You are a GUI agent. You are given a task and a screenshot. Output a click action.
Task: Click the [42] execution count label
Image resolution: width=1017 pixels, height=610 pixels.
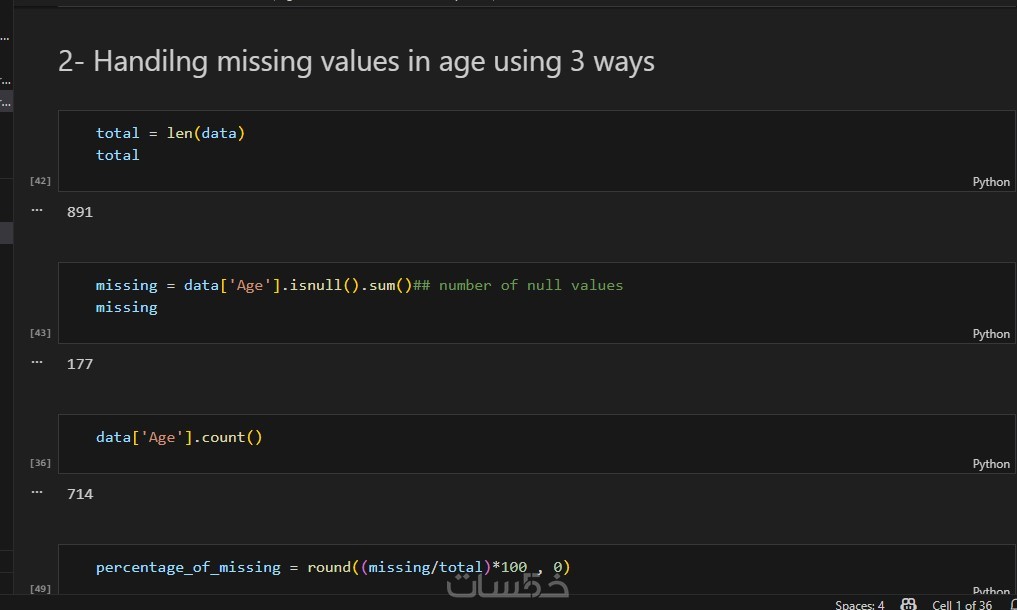40,181
